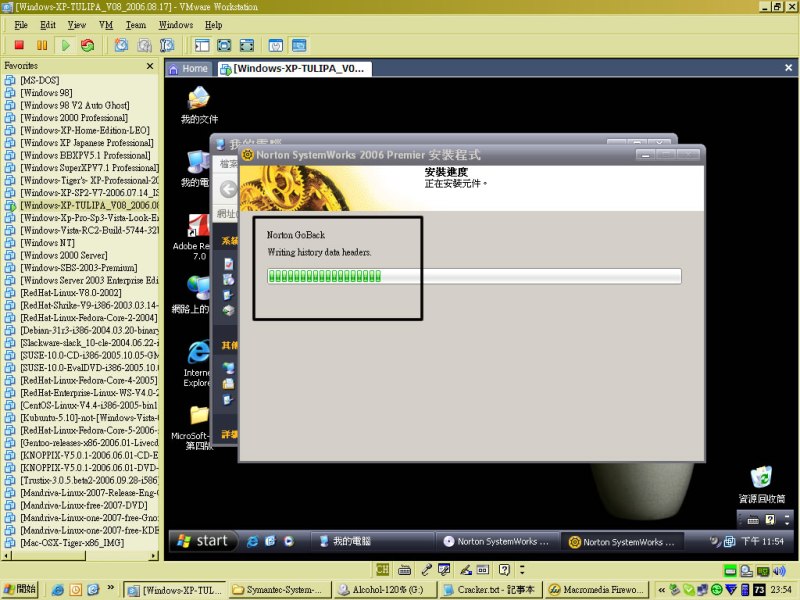Click the active Norton SystemWorks taskbar button
Screen dimensions: 800x600
[x=622, y=541]
